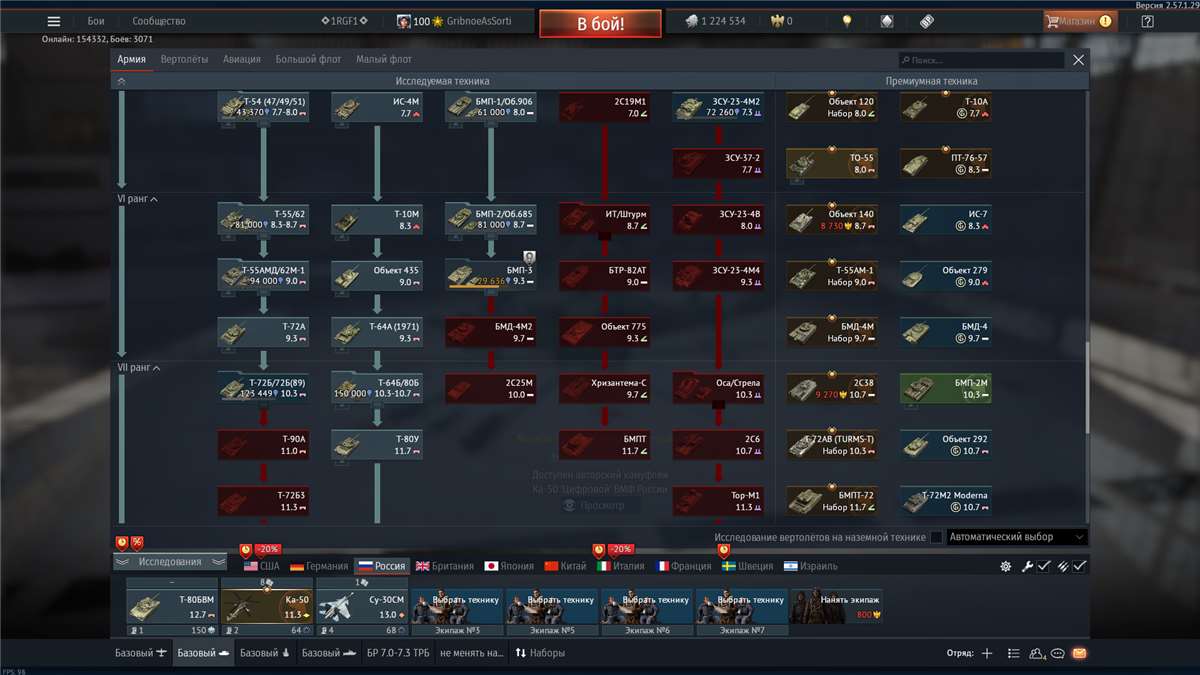Open squad list icon next to plus
The width and height of the screenshot is (1200, 675).
pos(1014,653)
